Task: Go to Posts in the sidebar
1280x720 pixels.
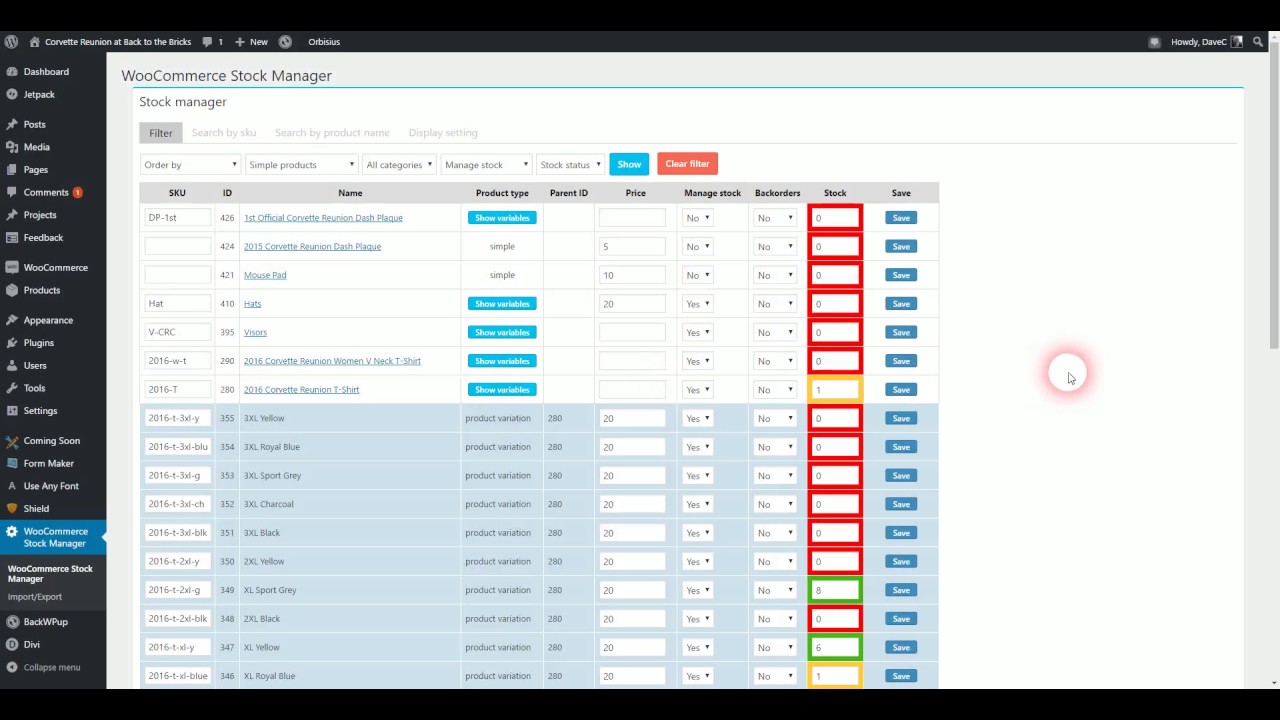Action: click(34, 124)
